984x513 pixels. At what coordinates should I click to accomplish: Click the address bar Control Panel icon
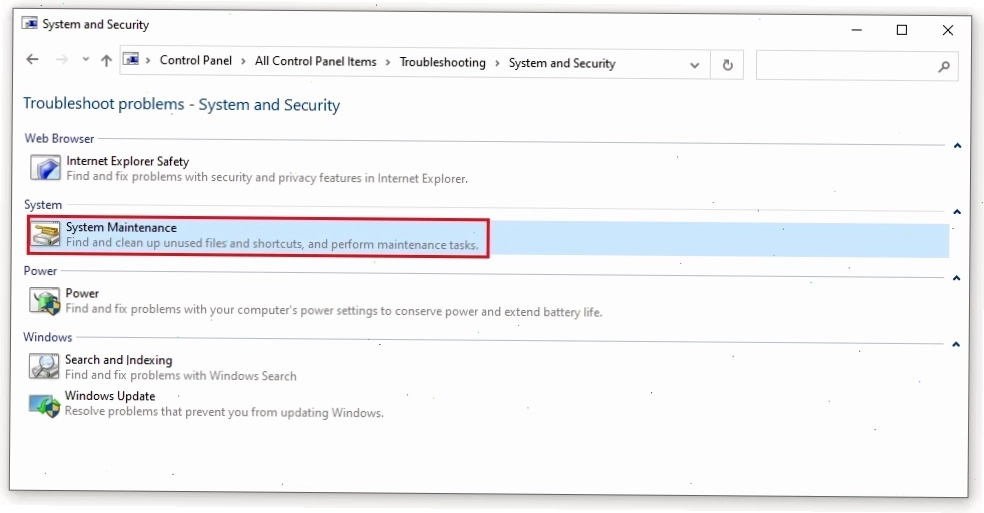tap(131, 60)
